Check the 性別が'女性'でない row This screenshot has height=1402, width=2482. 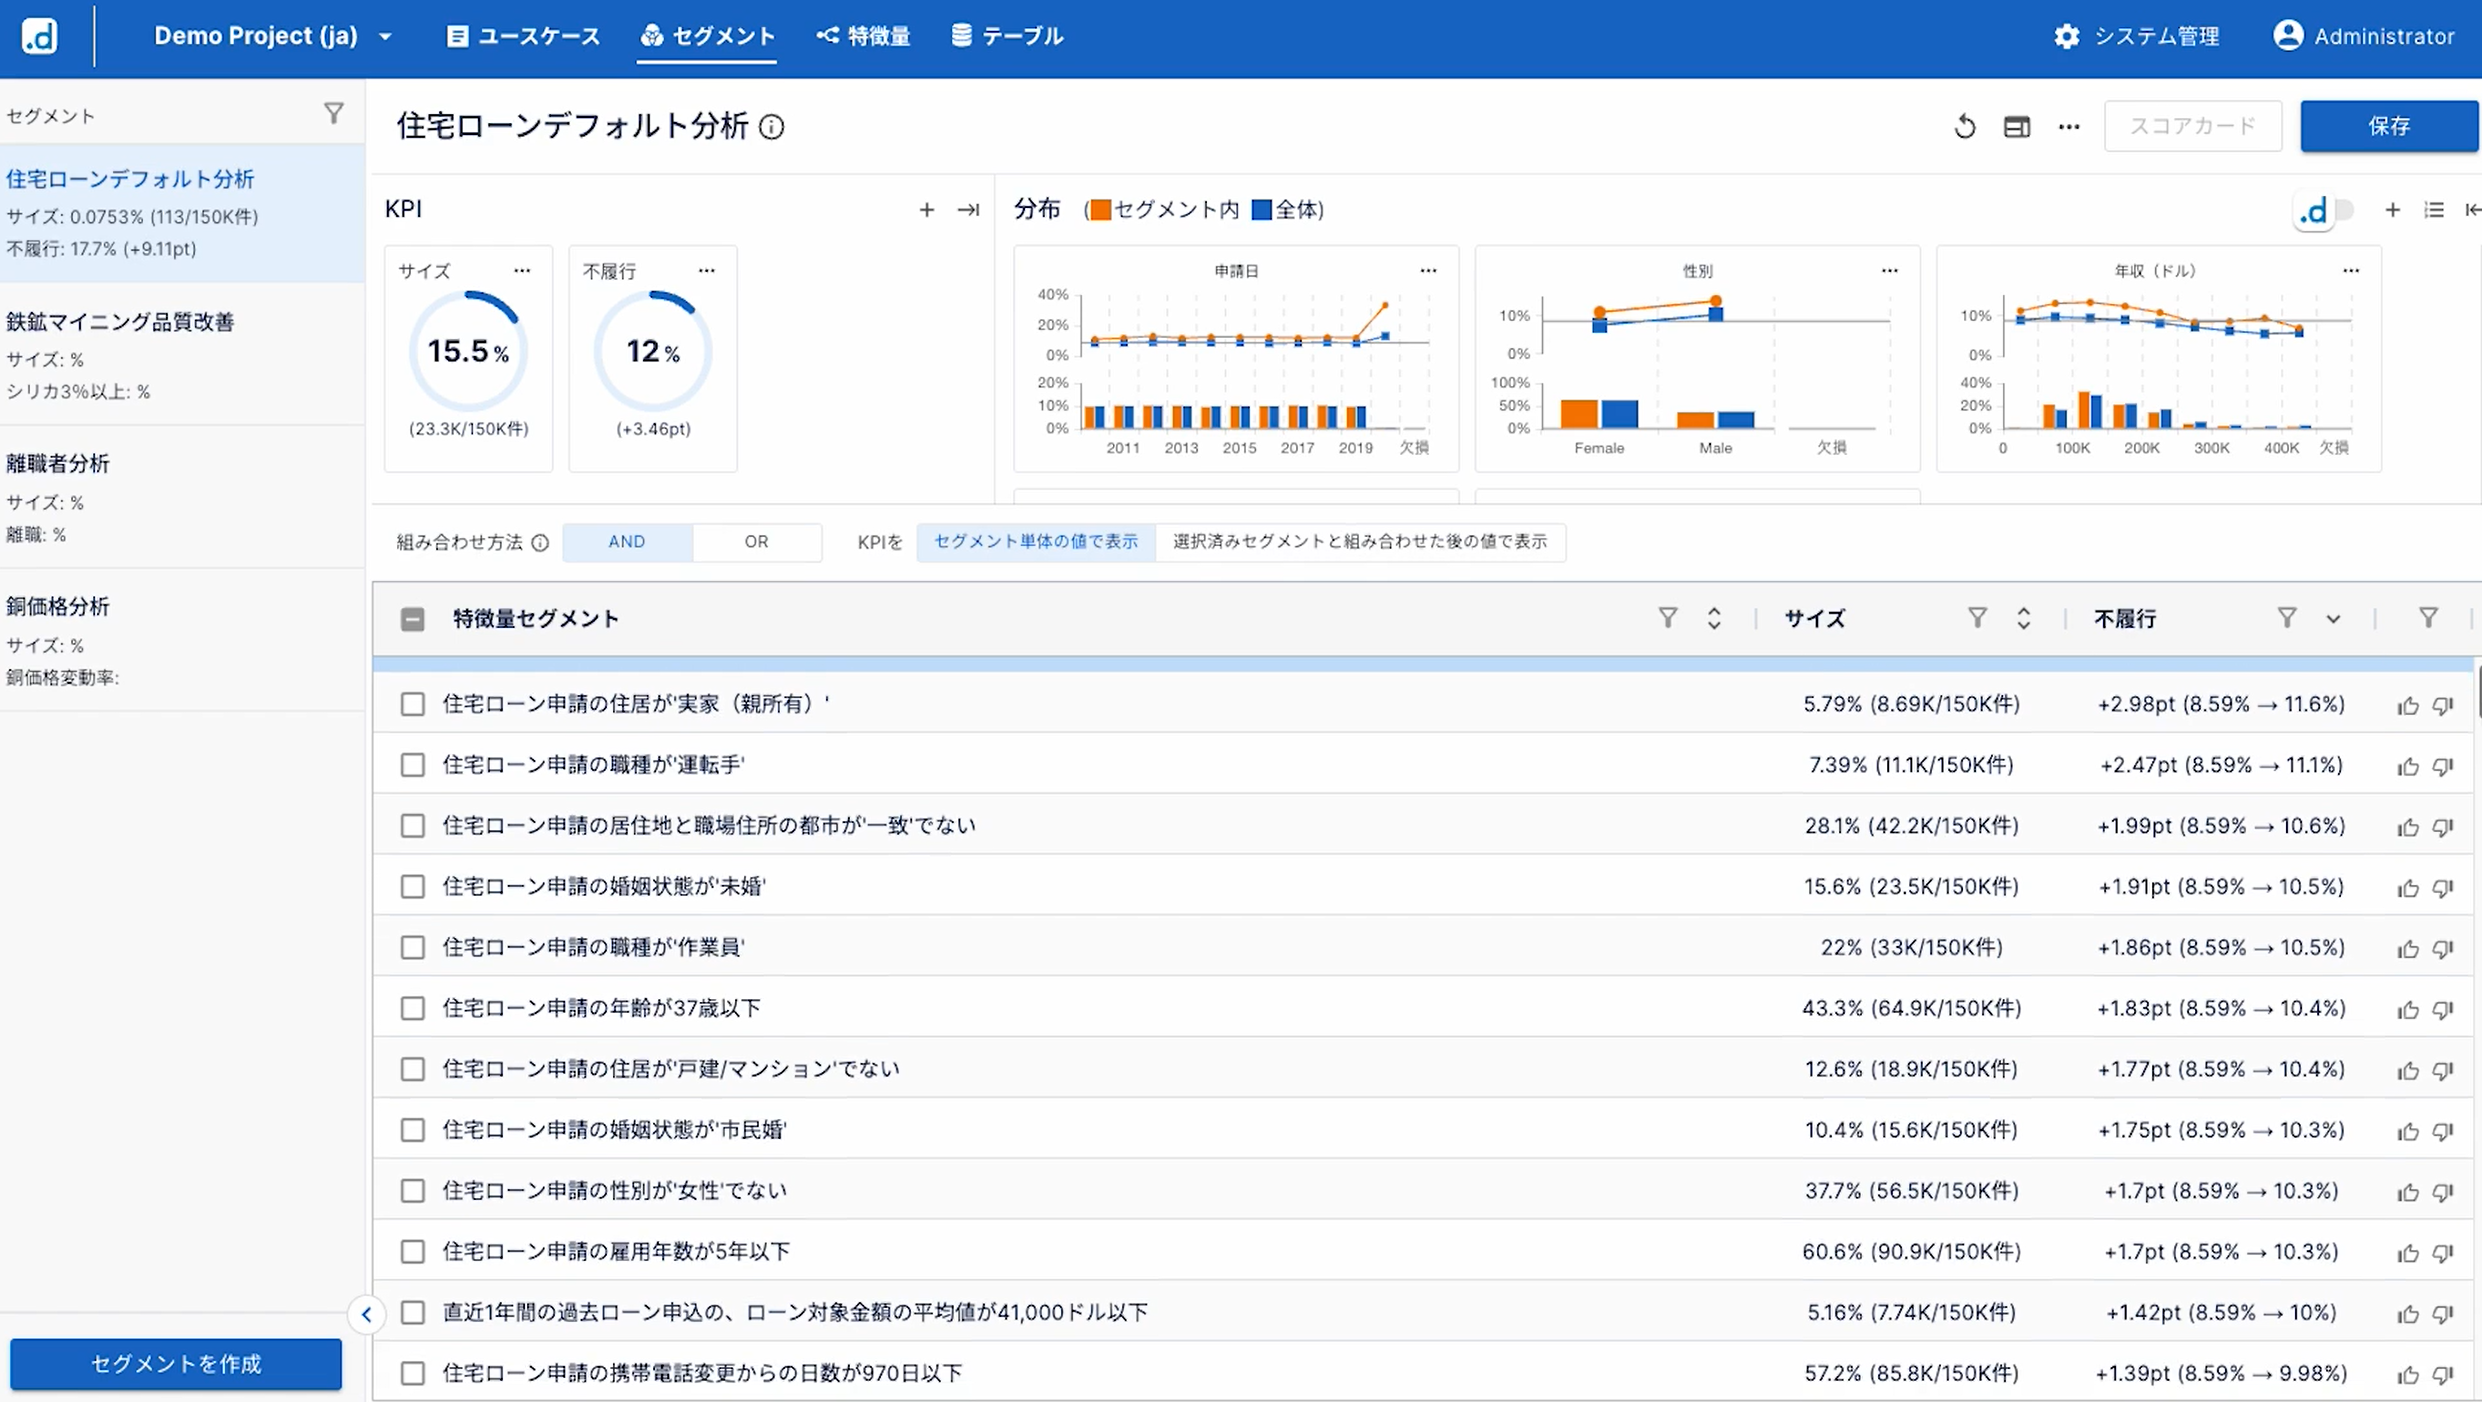tap(412, 1191)
